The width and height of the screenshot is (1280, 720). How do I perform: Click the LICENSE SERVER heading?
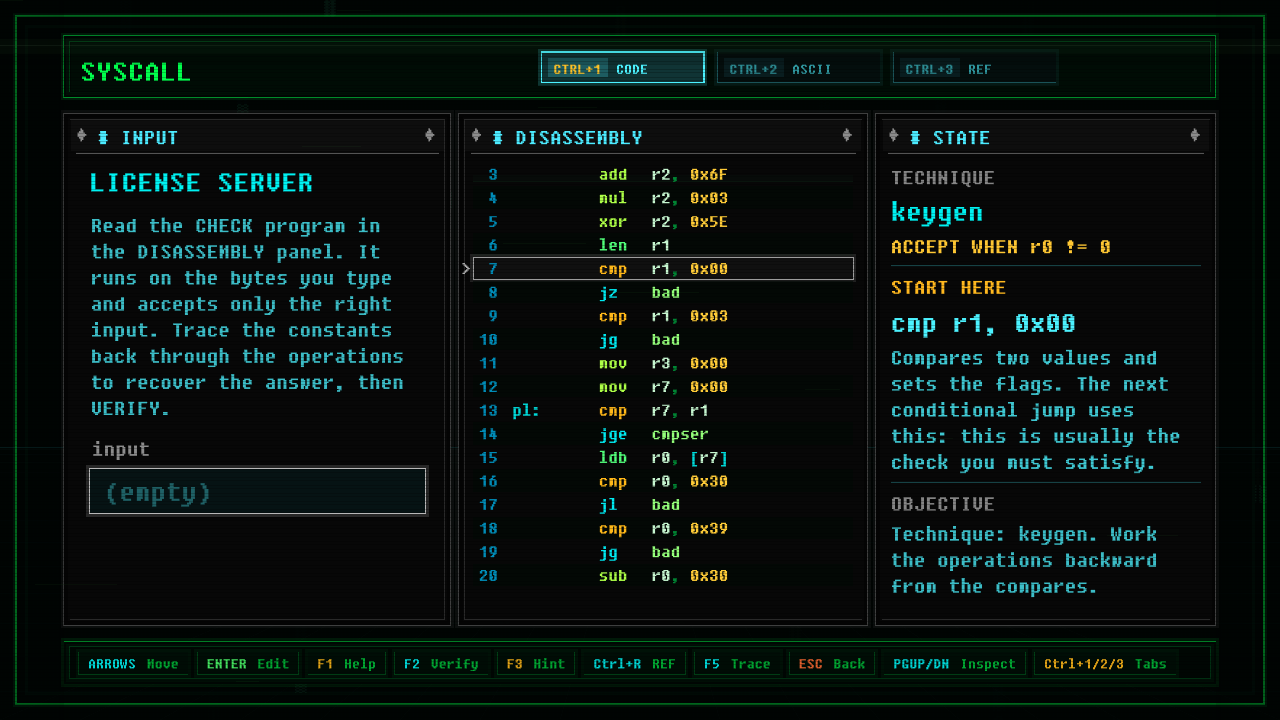(x=201, y=183)
